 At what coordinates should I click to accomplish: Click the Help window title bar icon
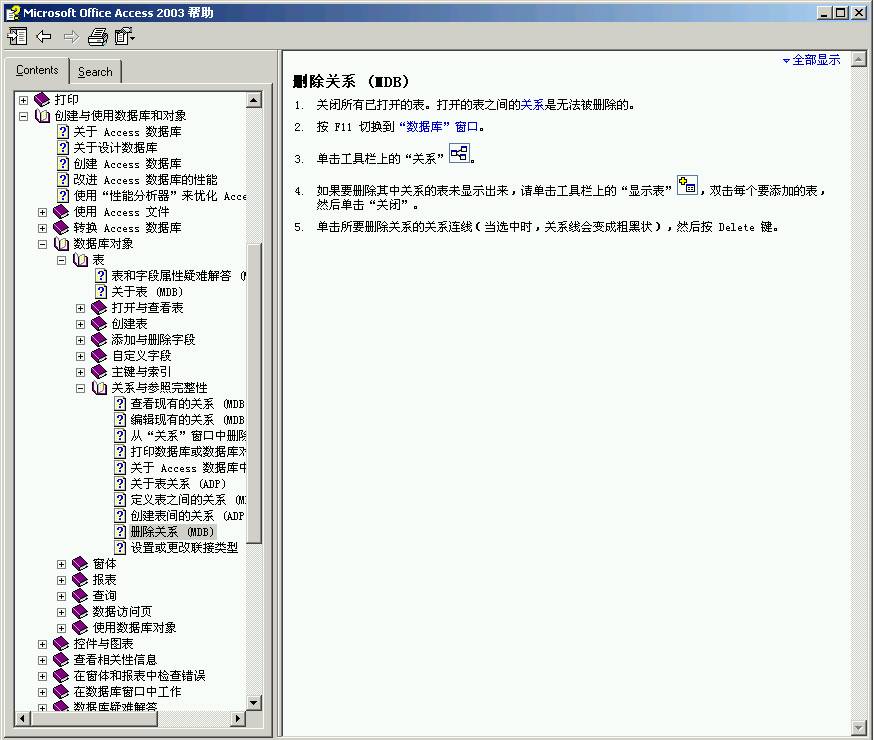13,13
